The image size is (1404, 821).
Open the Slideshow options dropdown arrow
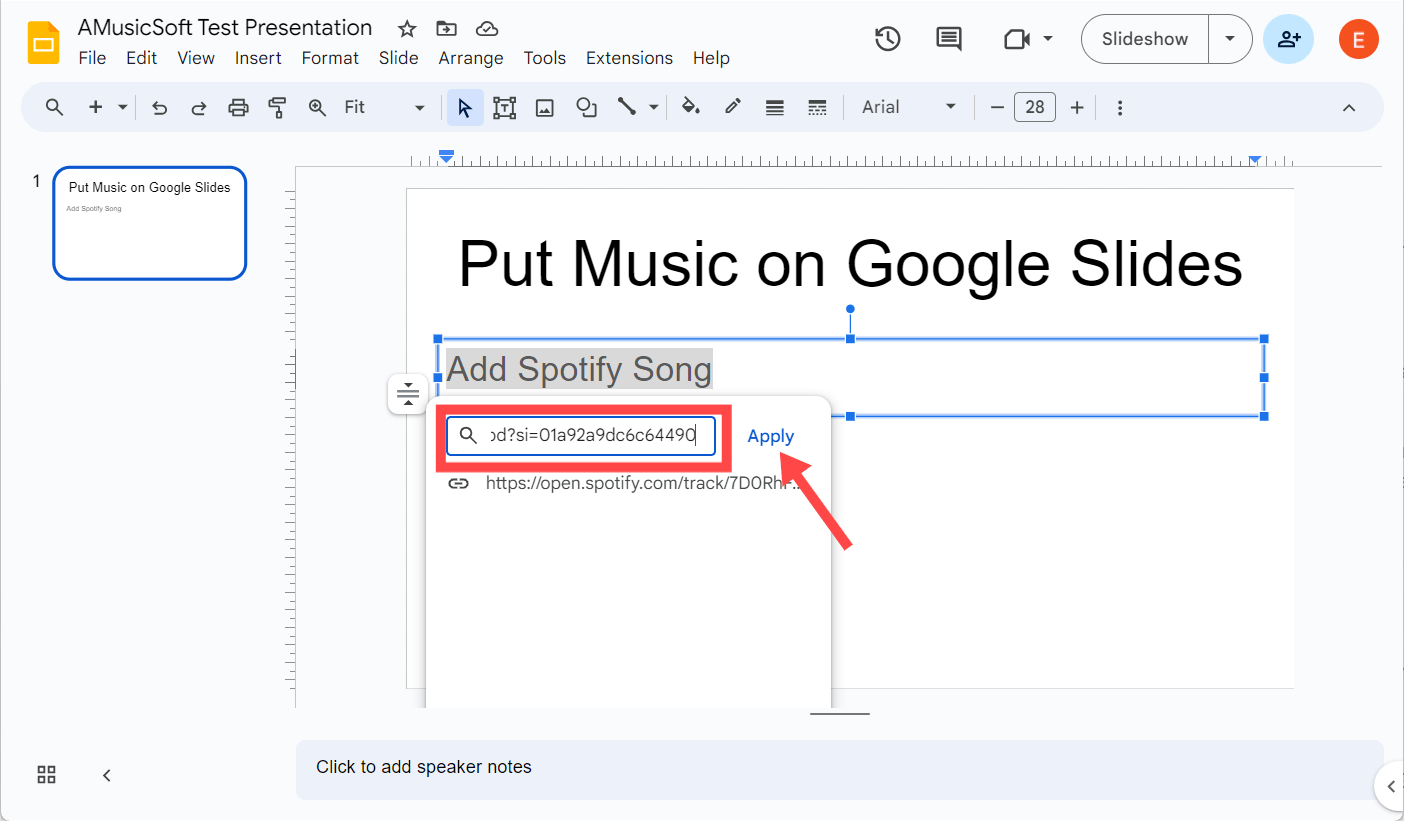[1230, 39]
